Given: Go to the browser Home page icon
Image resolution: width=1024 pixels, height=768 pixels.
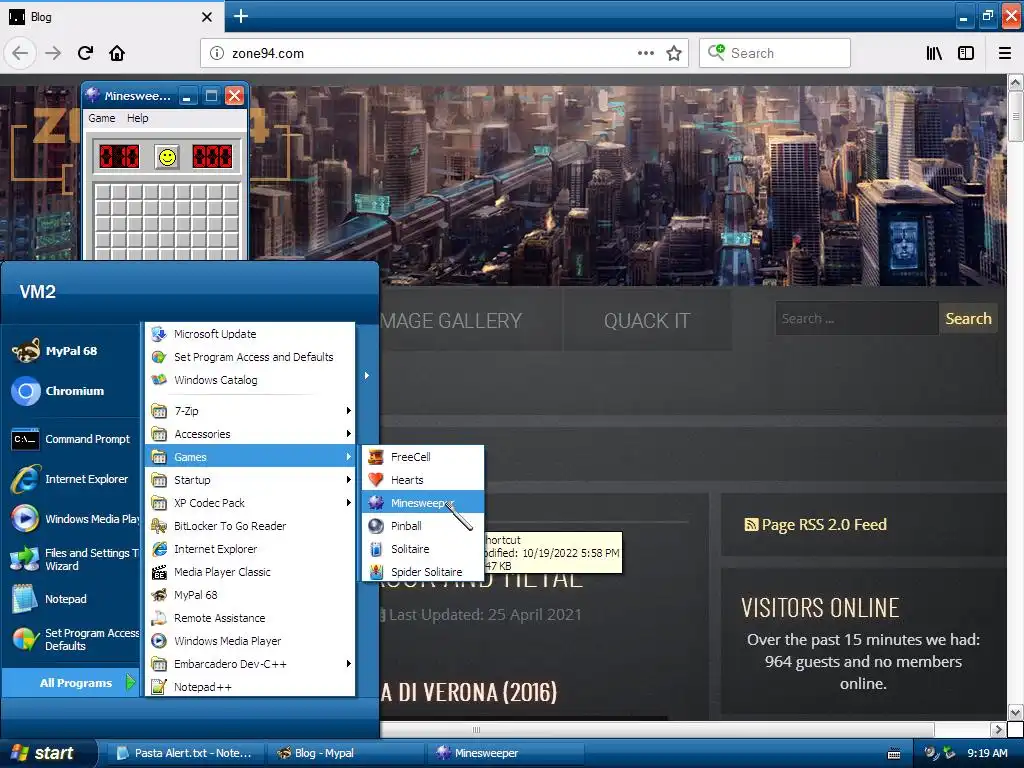Looking at the screenshot, I should coord(117,53).
